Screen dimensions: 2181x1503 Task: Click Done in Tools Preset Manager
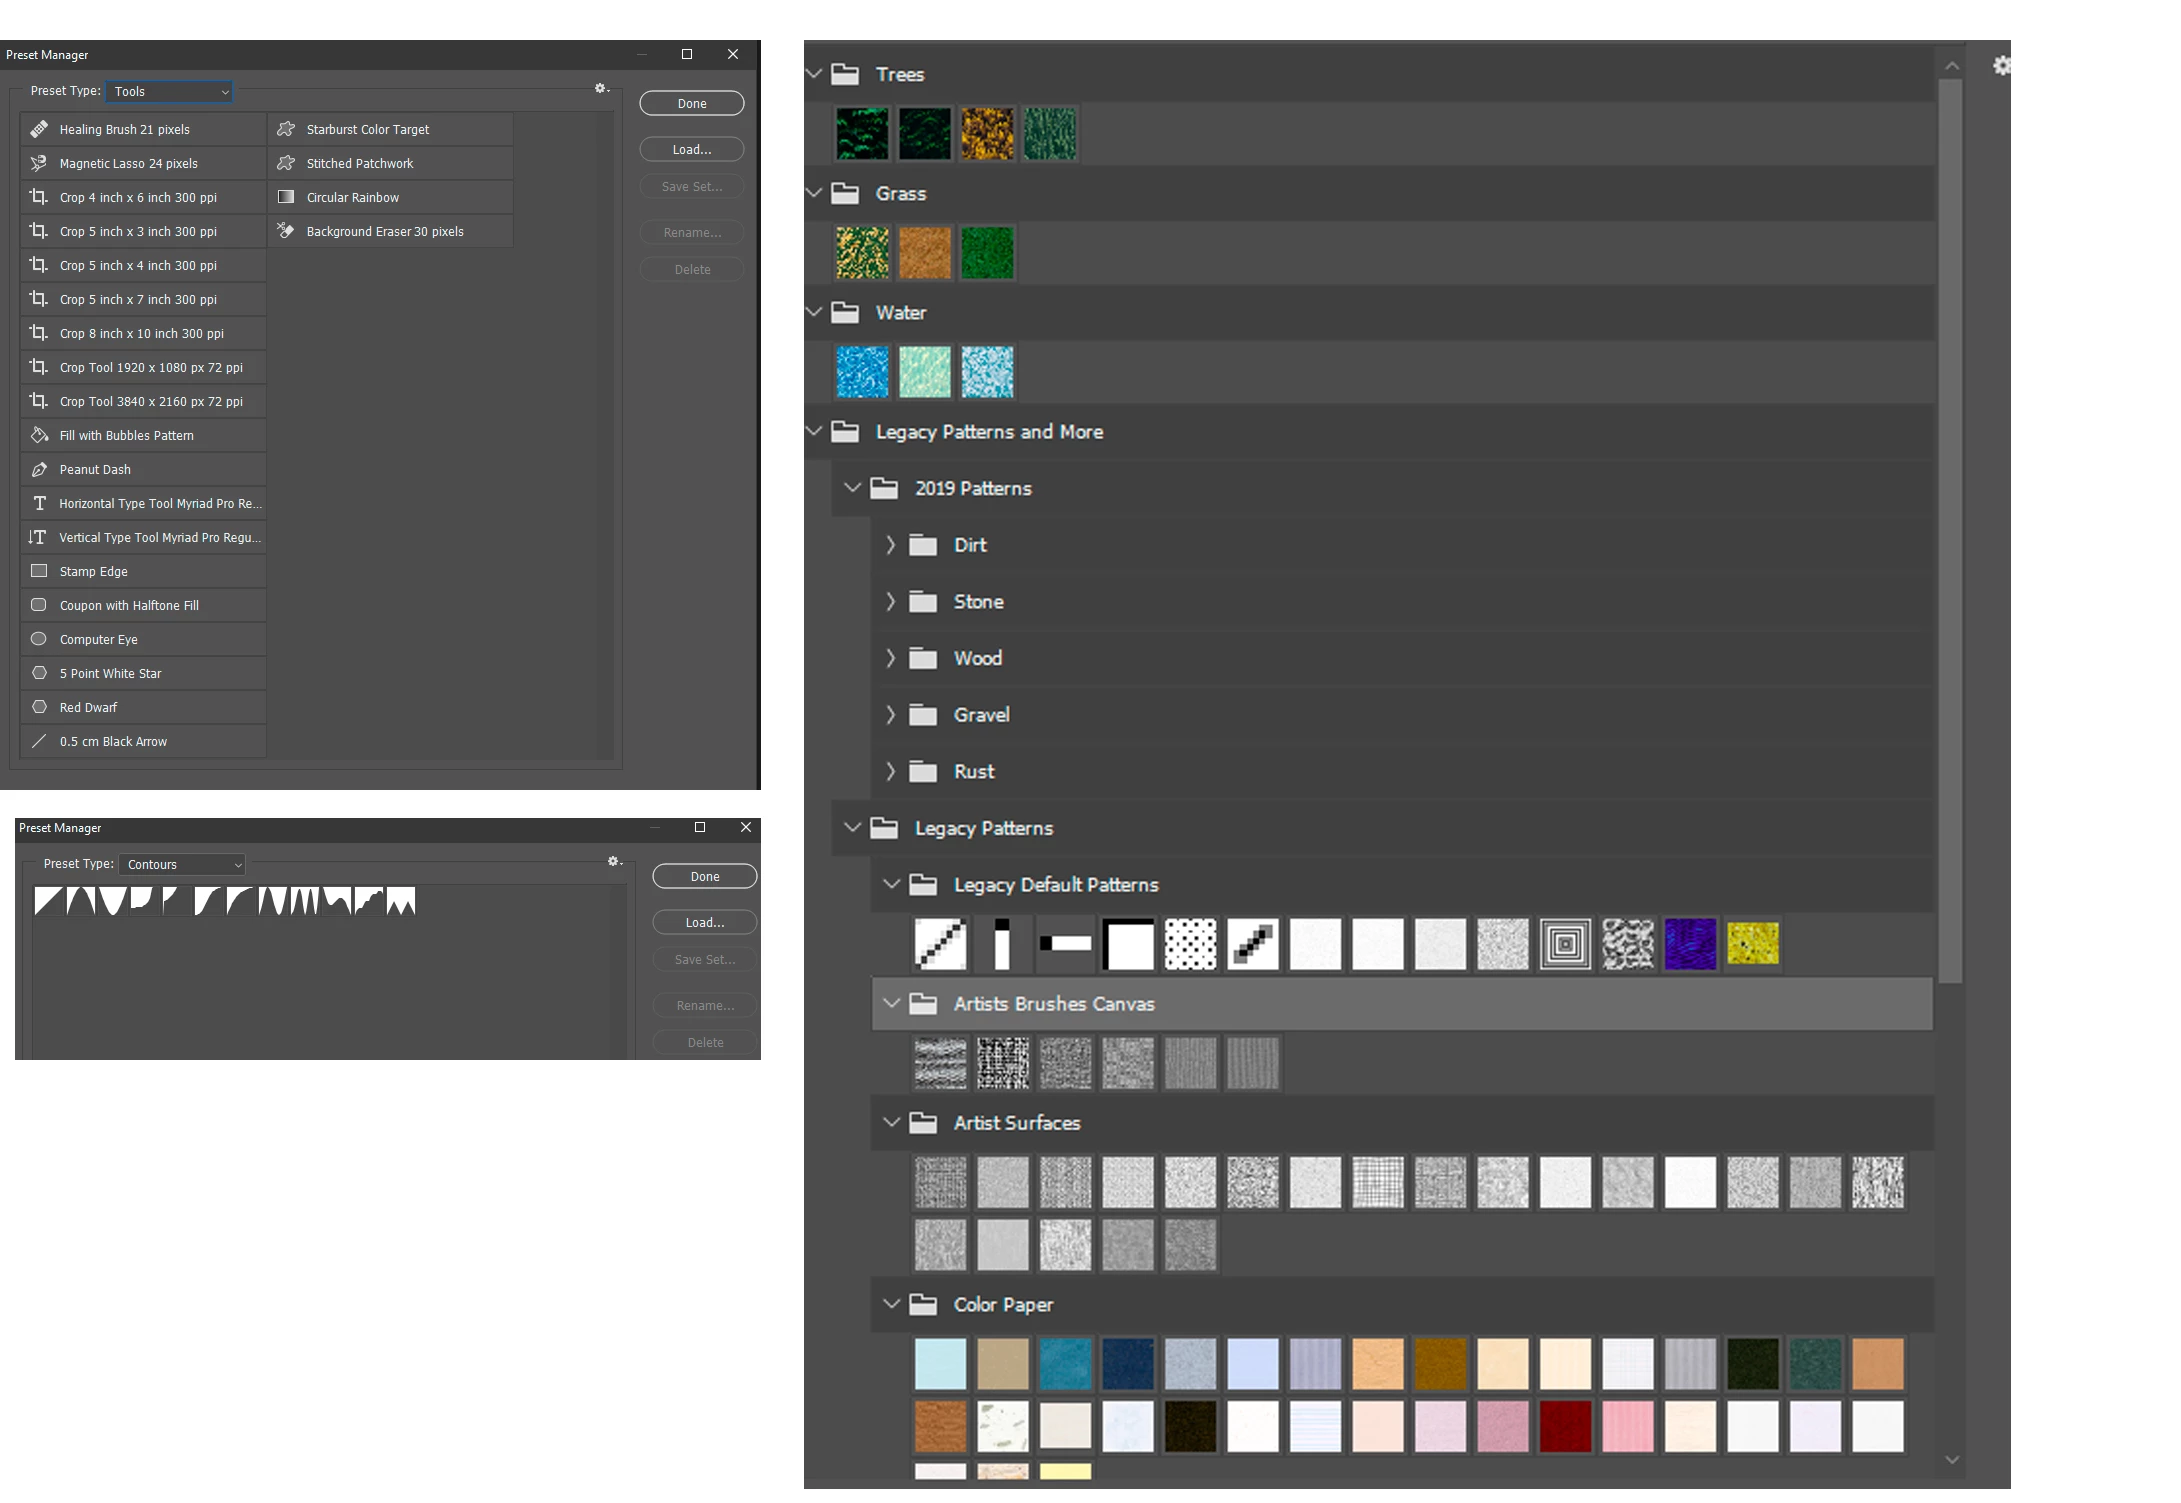[691, 103]
